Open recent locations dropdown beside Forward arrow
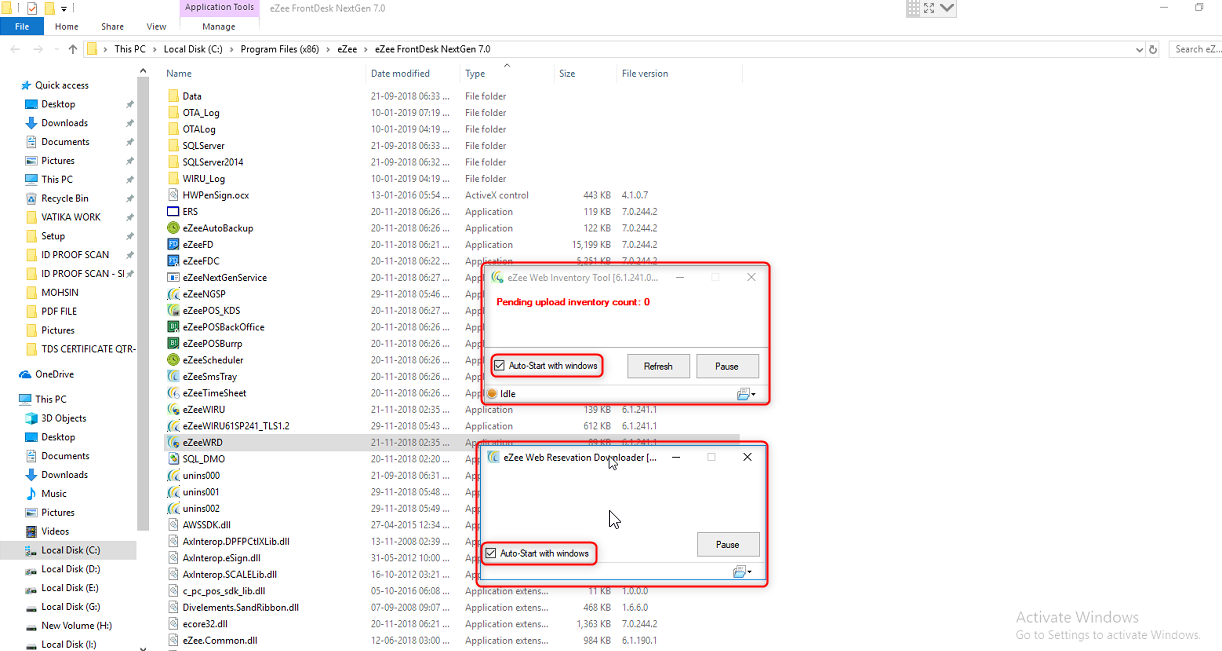This screenshot has height=651, width=1222. click(56, 49)
